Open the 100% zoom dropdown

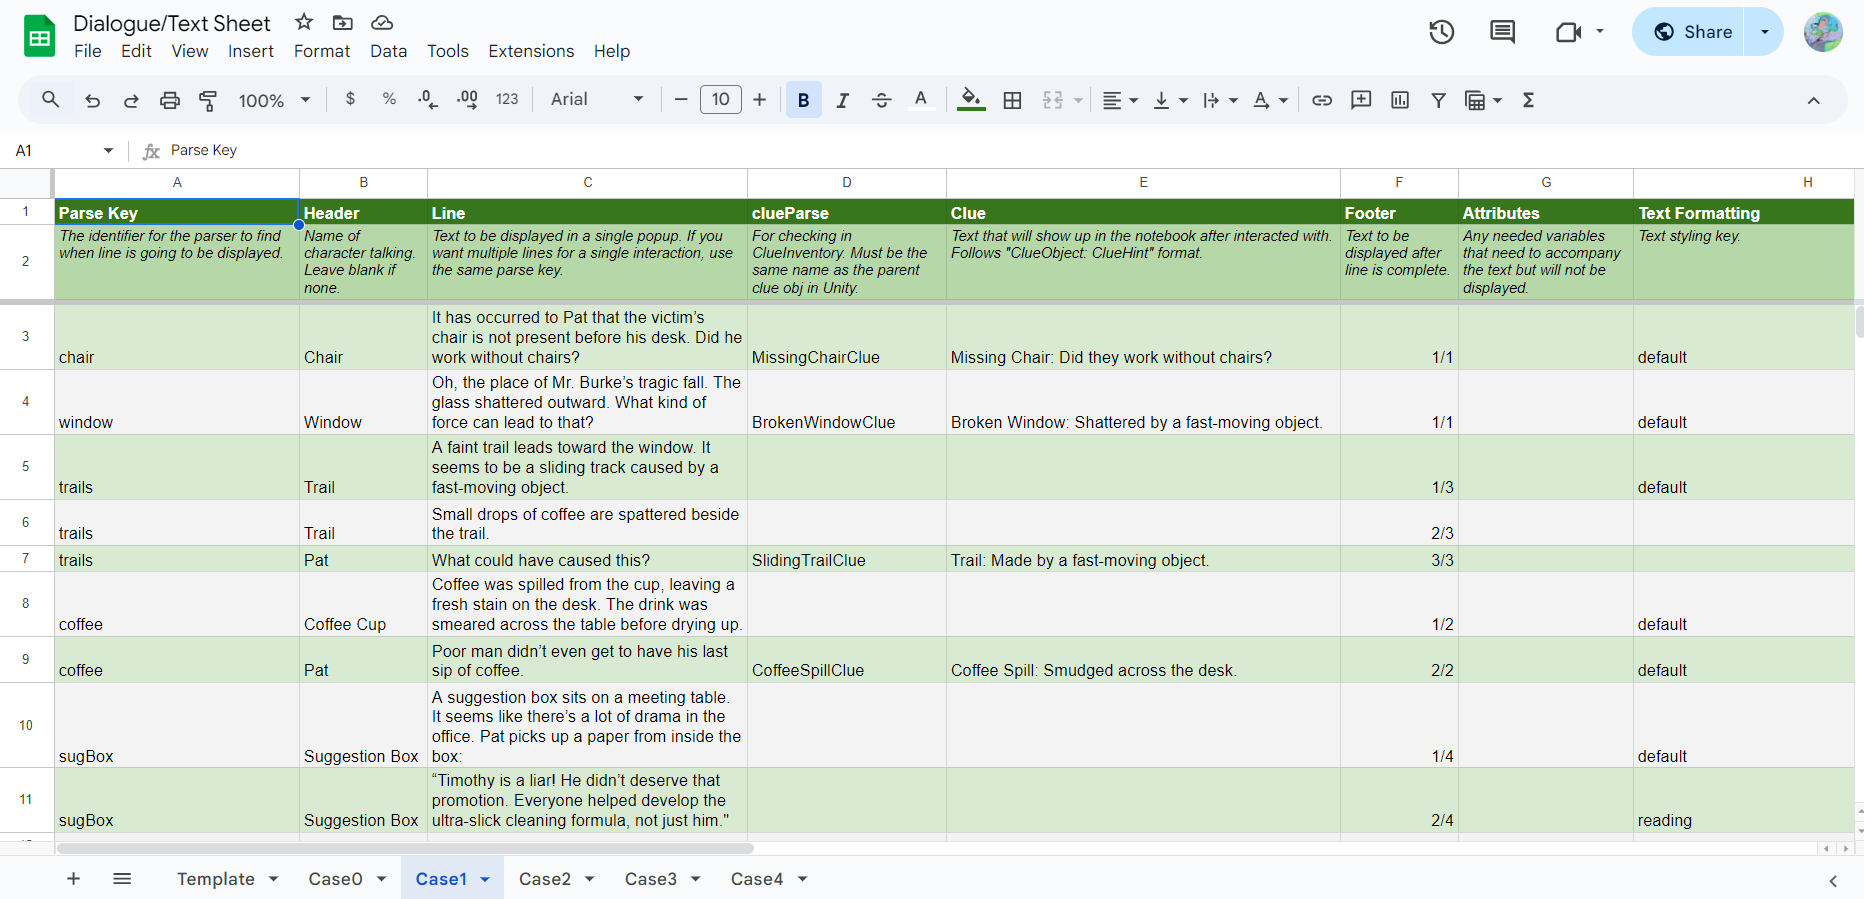click(x=274, y=100)
